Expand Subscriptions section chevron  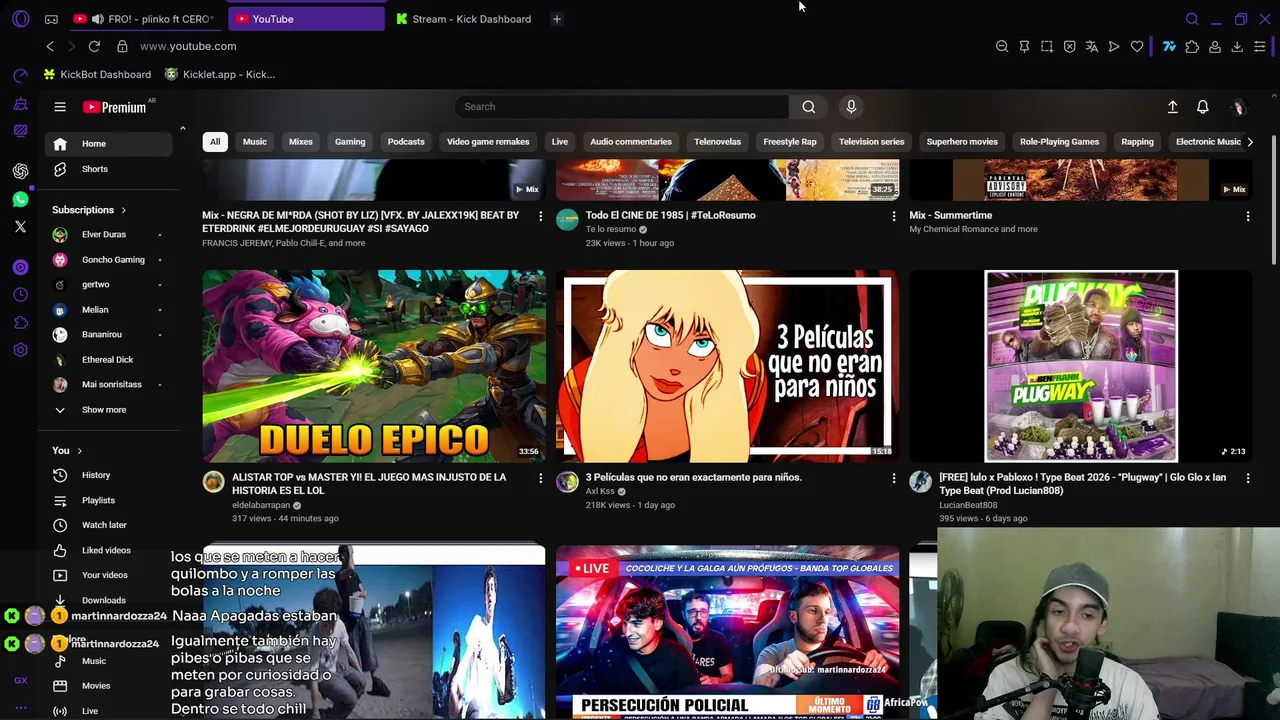pyautogui.click(x=123, y=210)
